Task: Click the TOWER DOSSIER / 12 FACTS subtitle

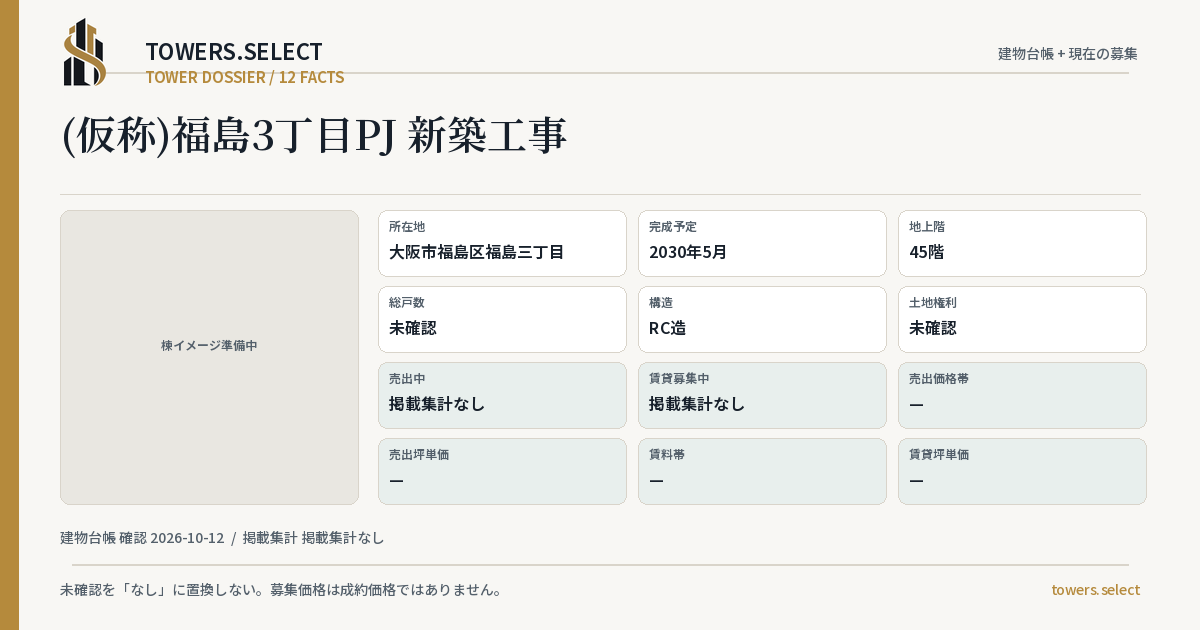Action: 245,77
